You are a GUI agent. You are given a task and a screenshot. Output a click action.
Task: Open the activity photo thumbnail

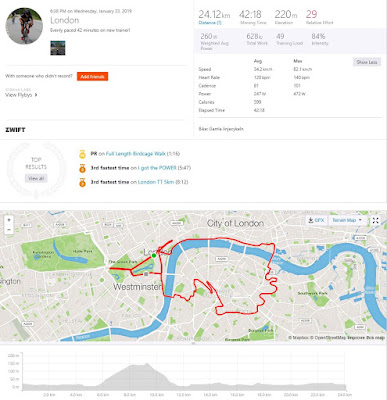pyautogui.click(x=58, y=48)
